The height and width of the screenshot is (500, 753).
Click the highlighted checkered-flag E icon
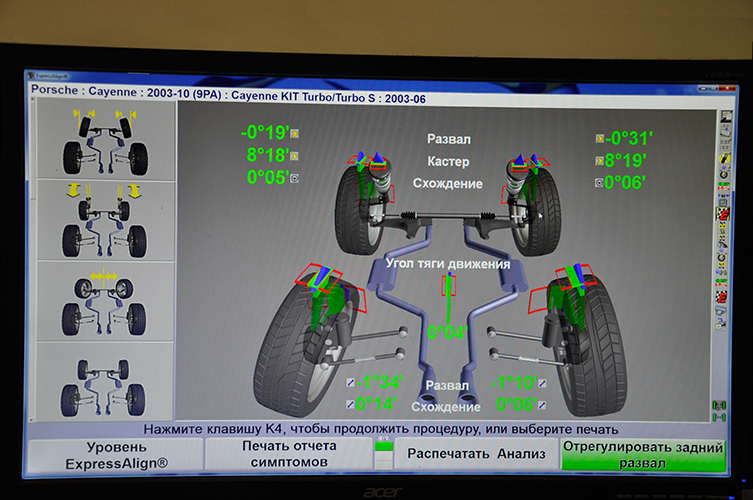pos(723,214)
